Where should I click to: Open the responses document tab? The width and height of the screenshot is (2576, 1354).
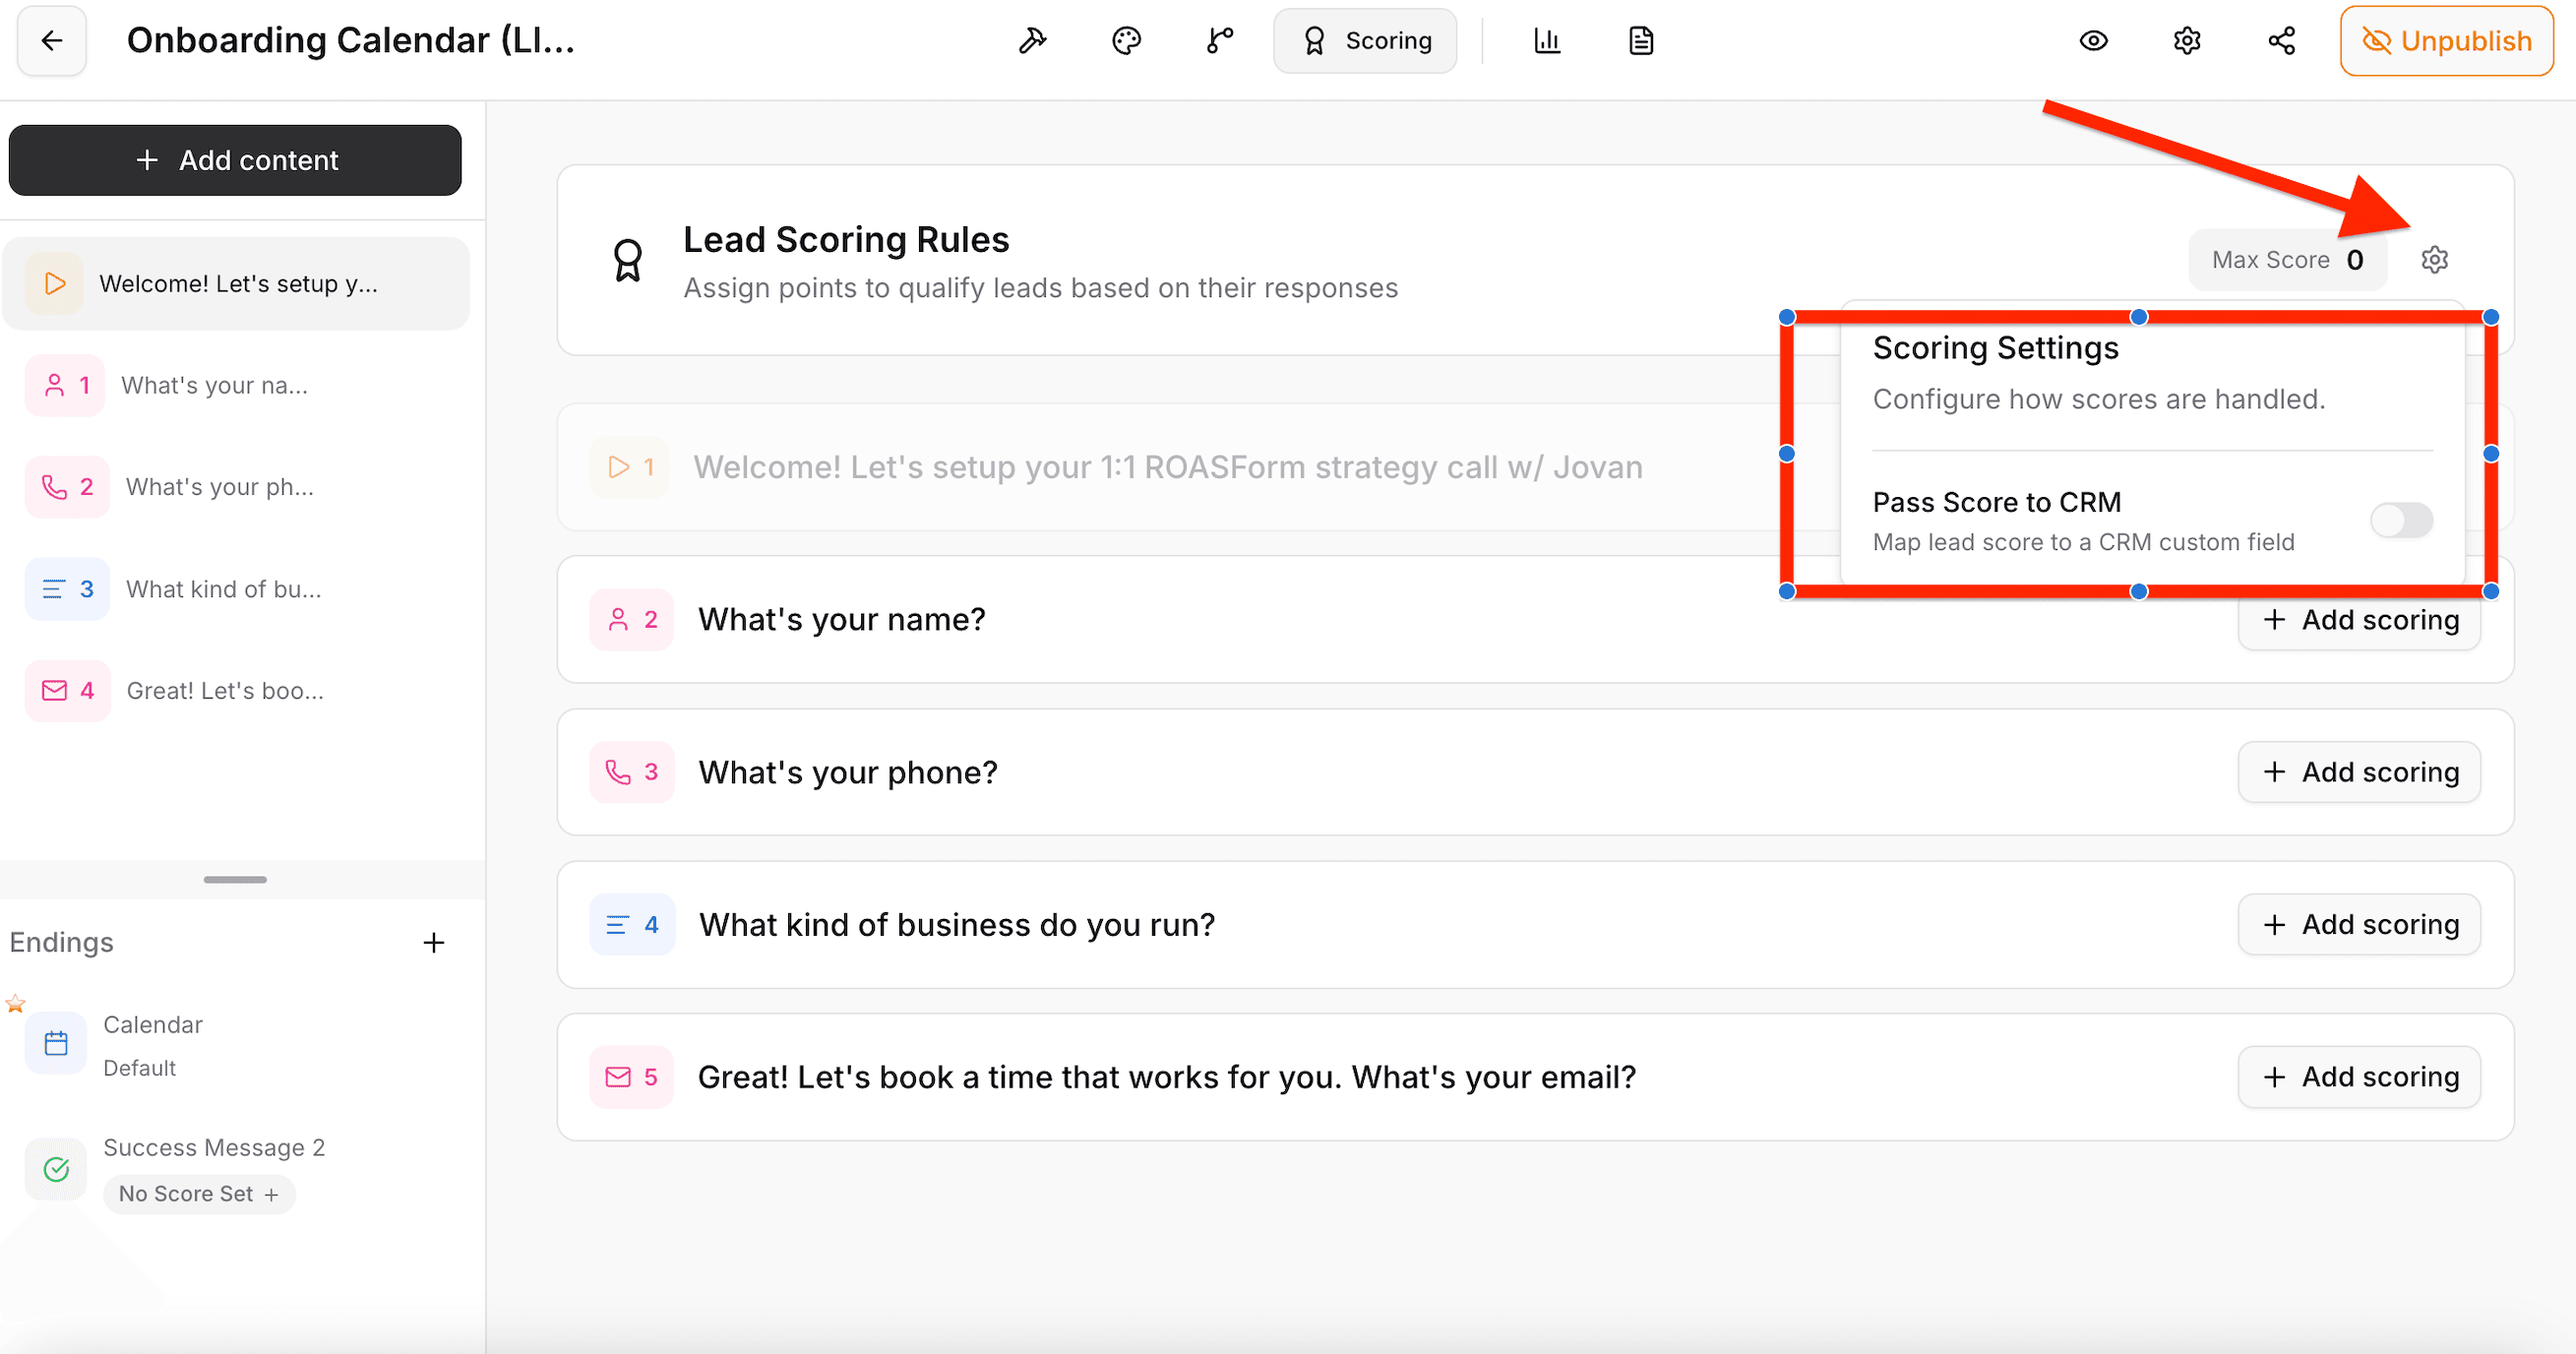click(x=1641, y=41)
